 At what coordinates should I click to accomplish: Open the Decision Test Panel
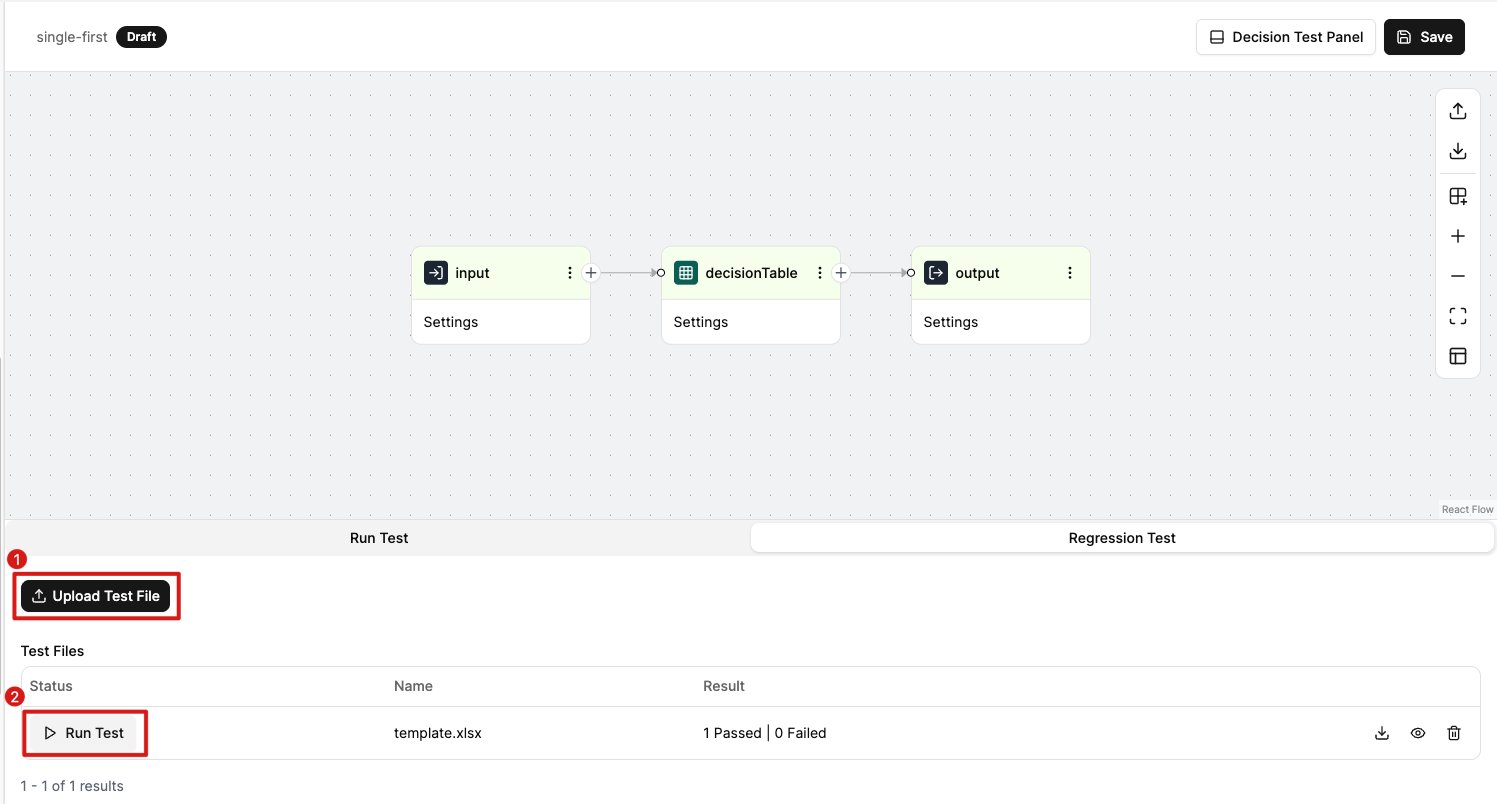[1286, 37]
